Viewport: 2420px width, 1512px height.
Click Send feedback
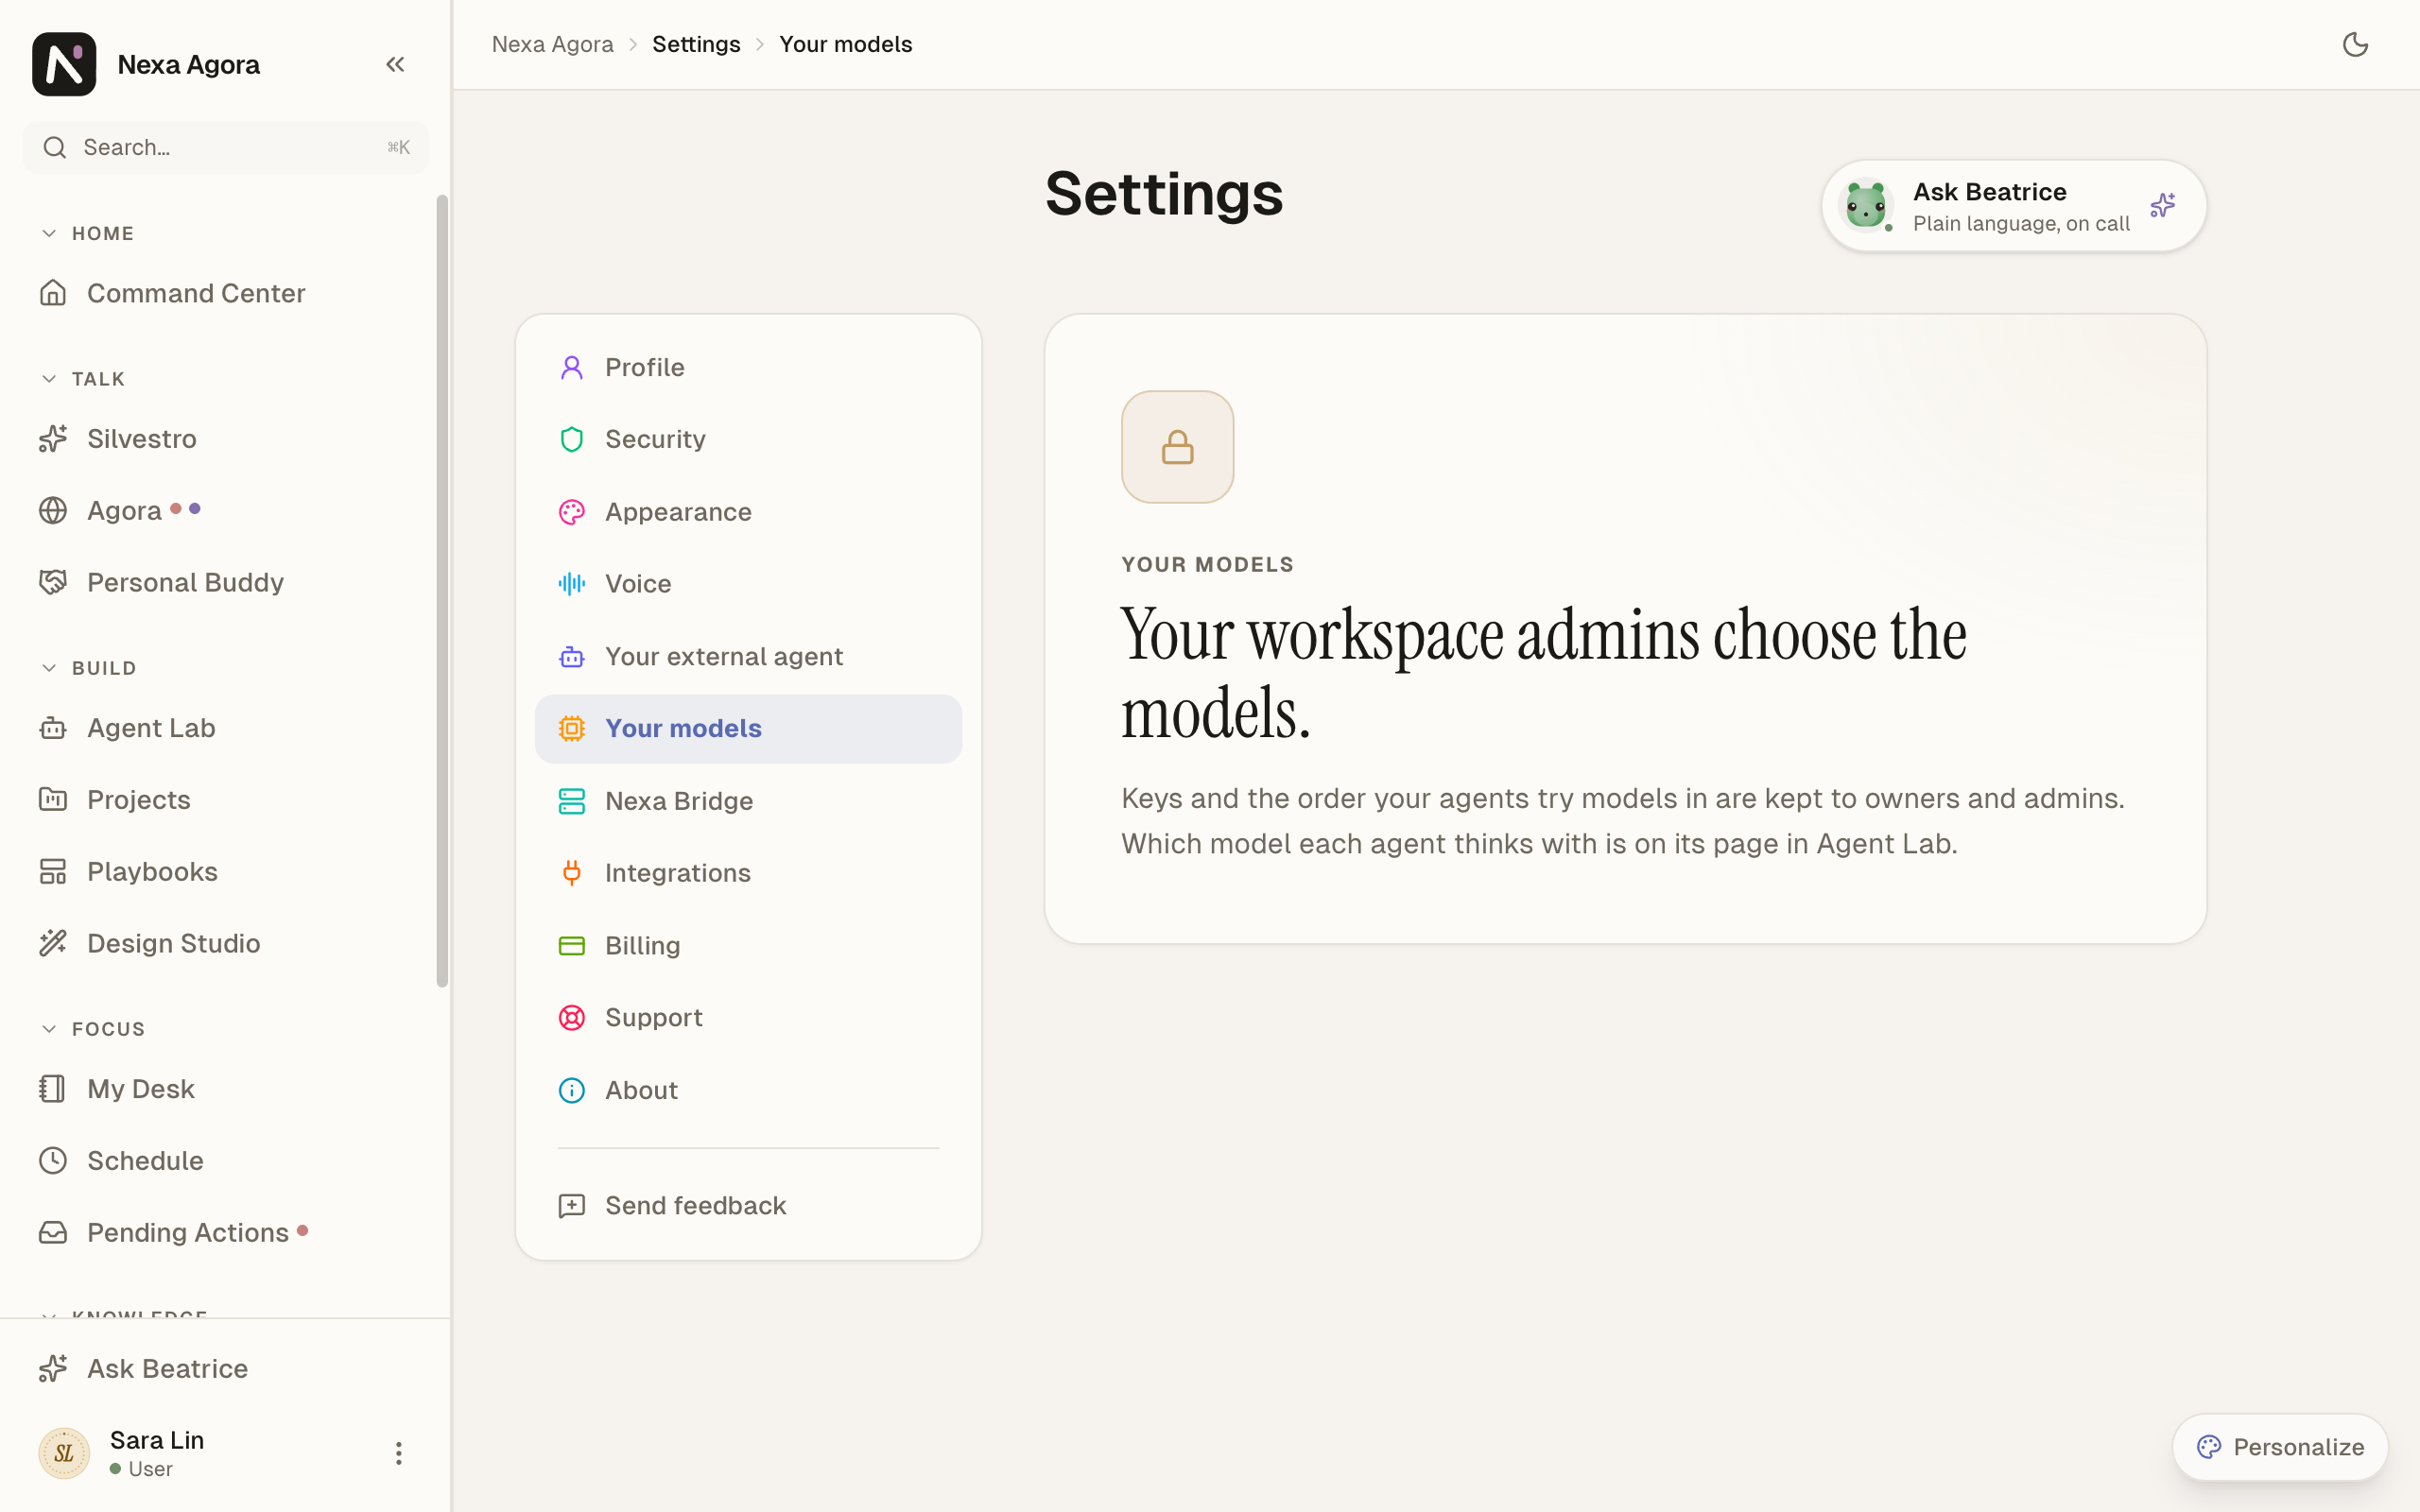748,1206
